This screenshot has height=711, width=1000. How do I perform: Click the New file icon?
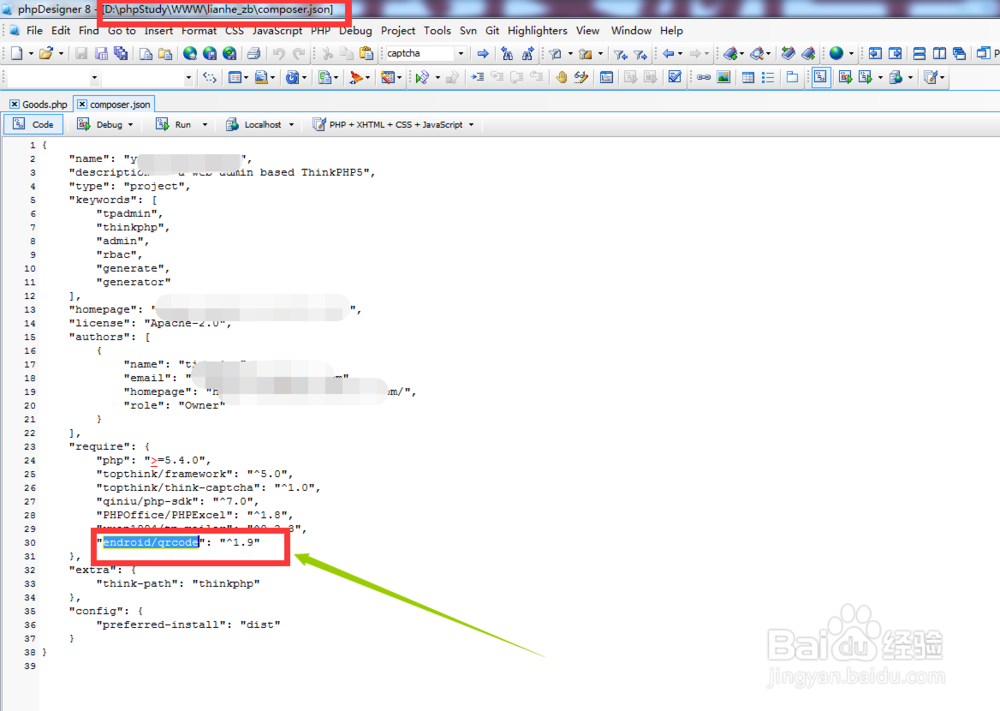[17, 54]
